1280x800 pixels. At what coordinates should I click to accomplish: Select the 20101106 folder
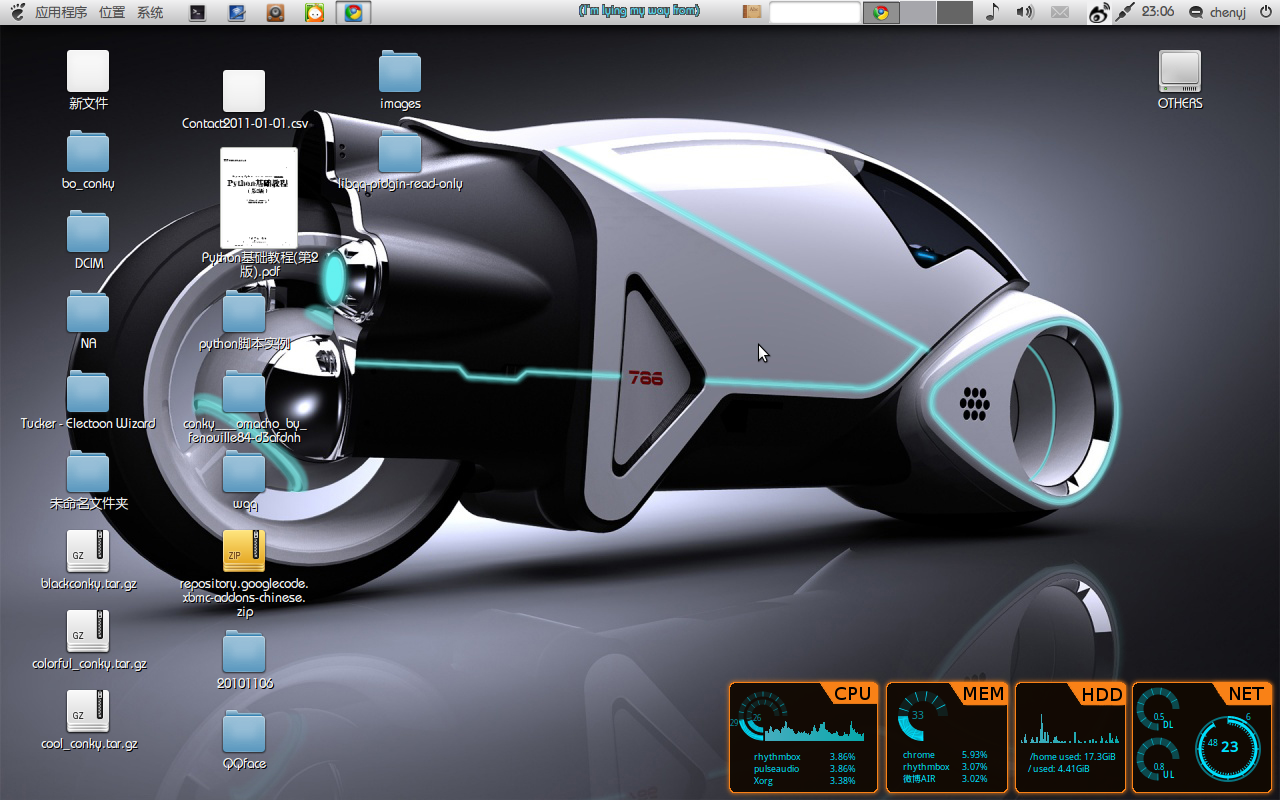(x=244, y=660)
